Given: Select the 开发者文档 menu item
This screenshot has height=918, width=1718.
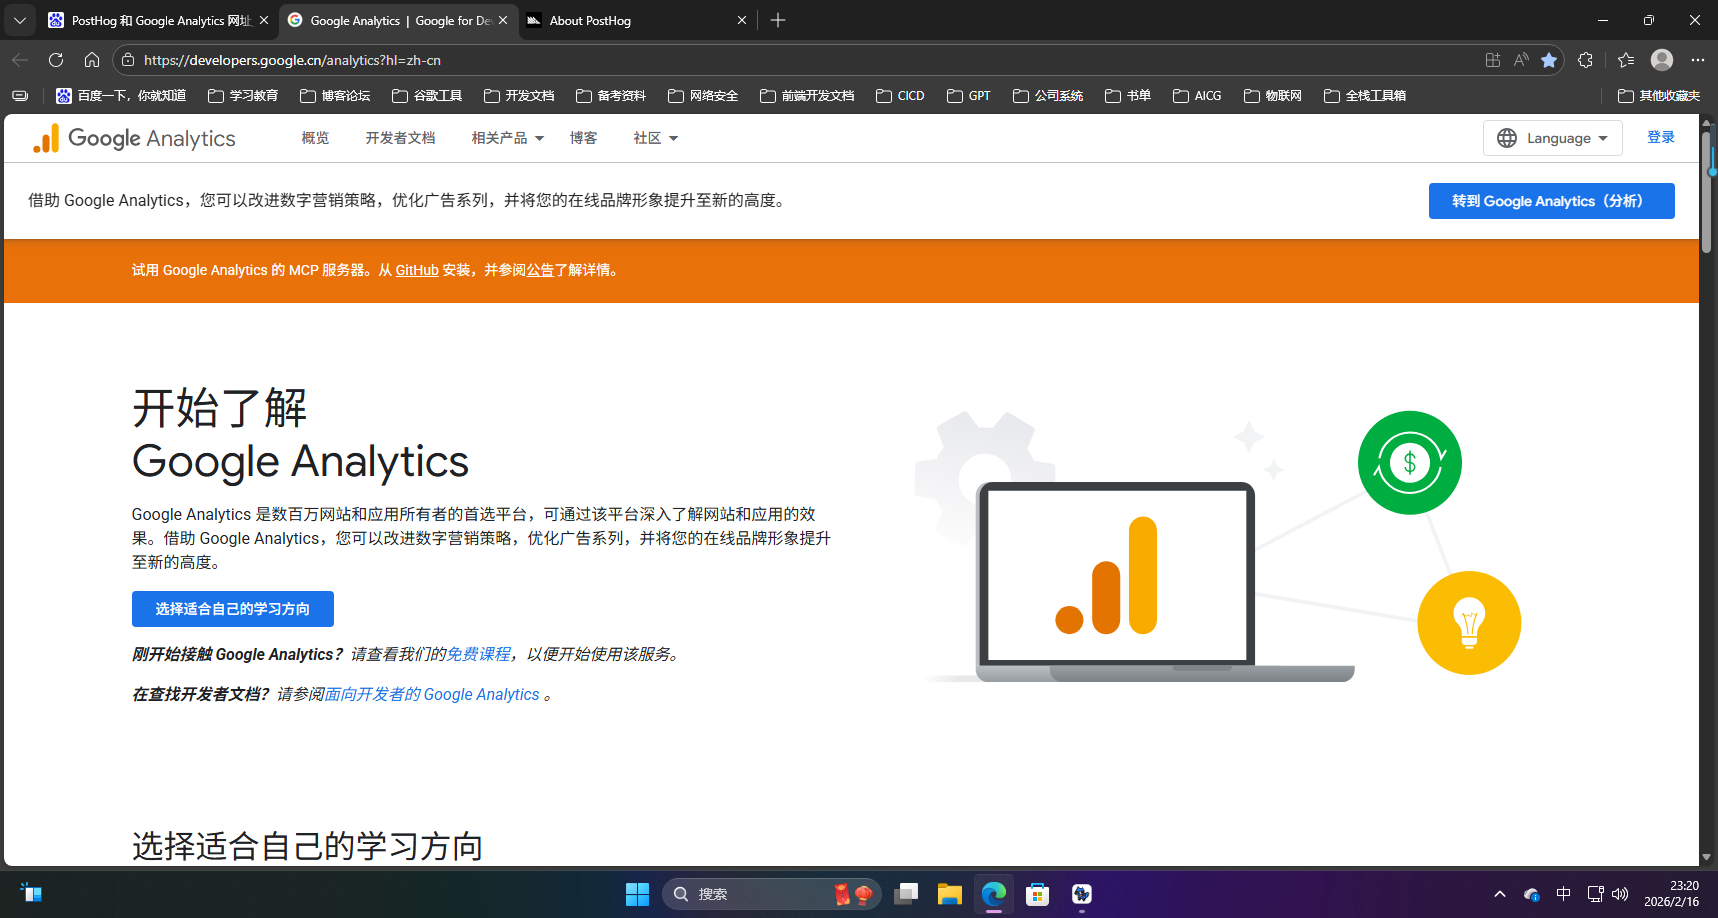Looking at the screenshot, I should click(x=400, y=137).
